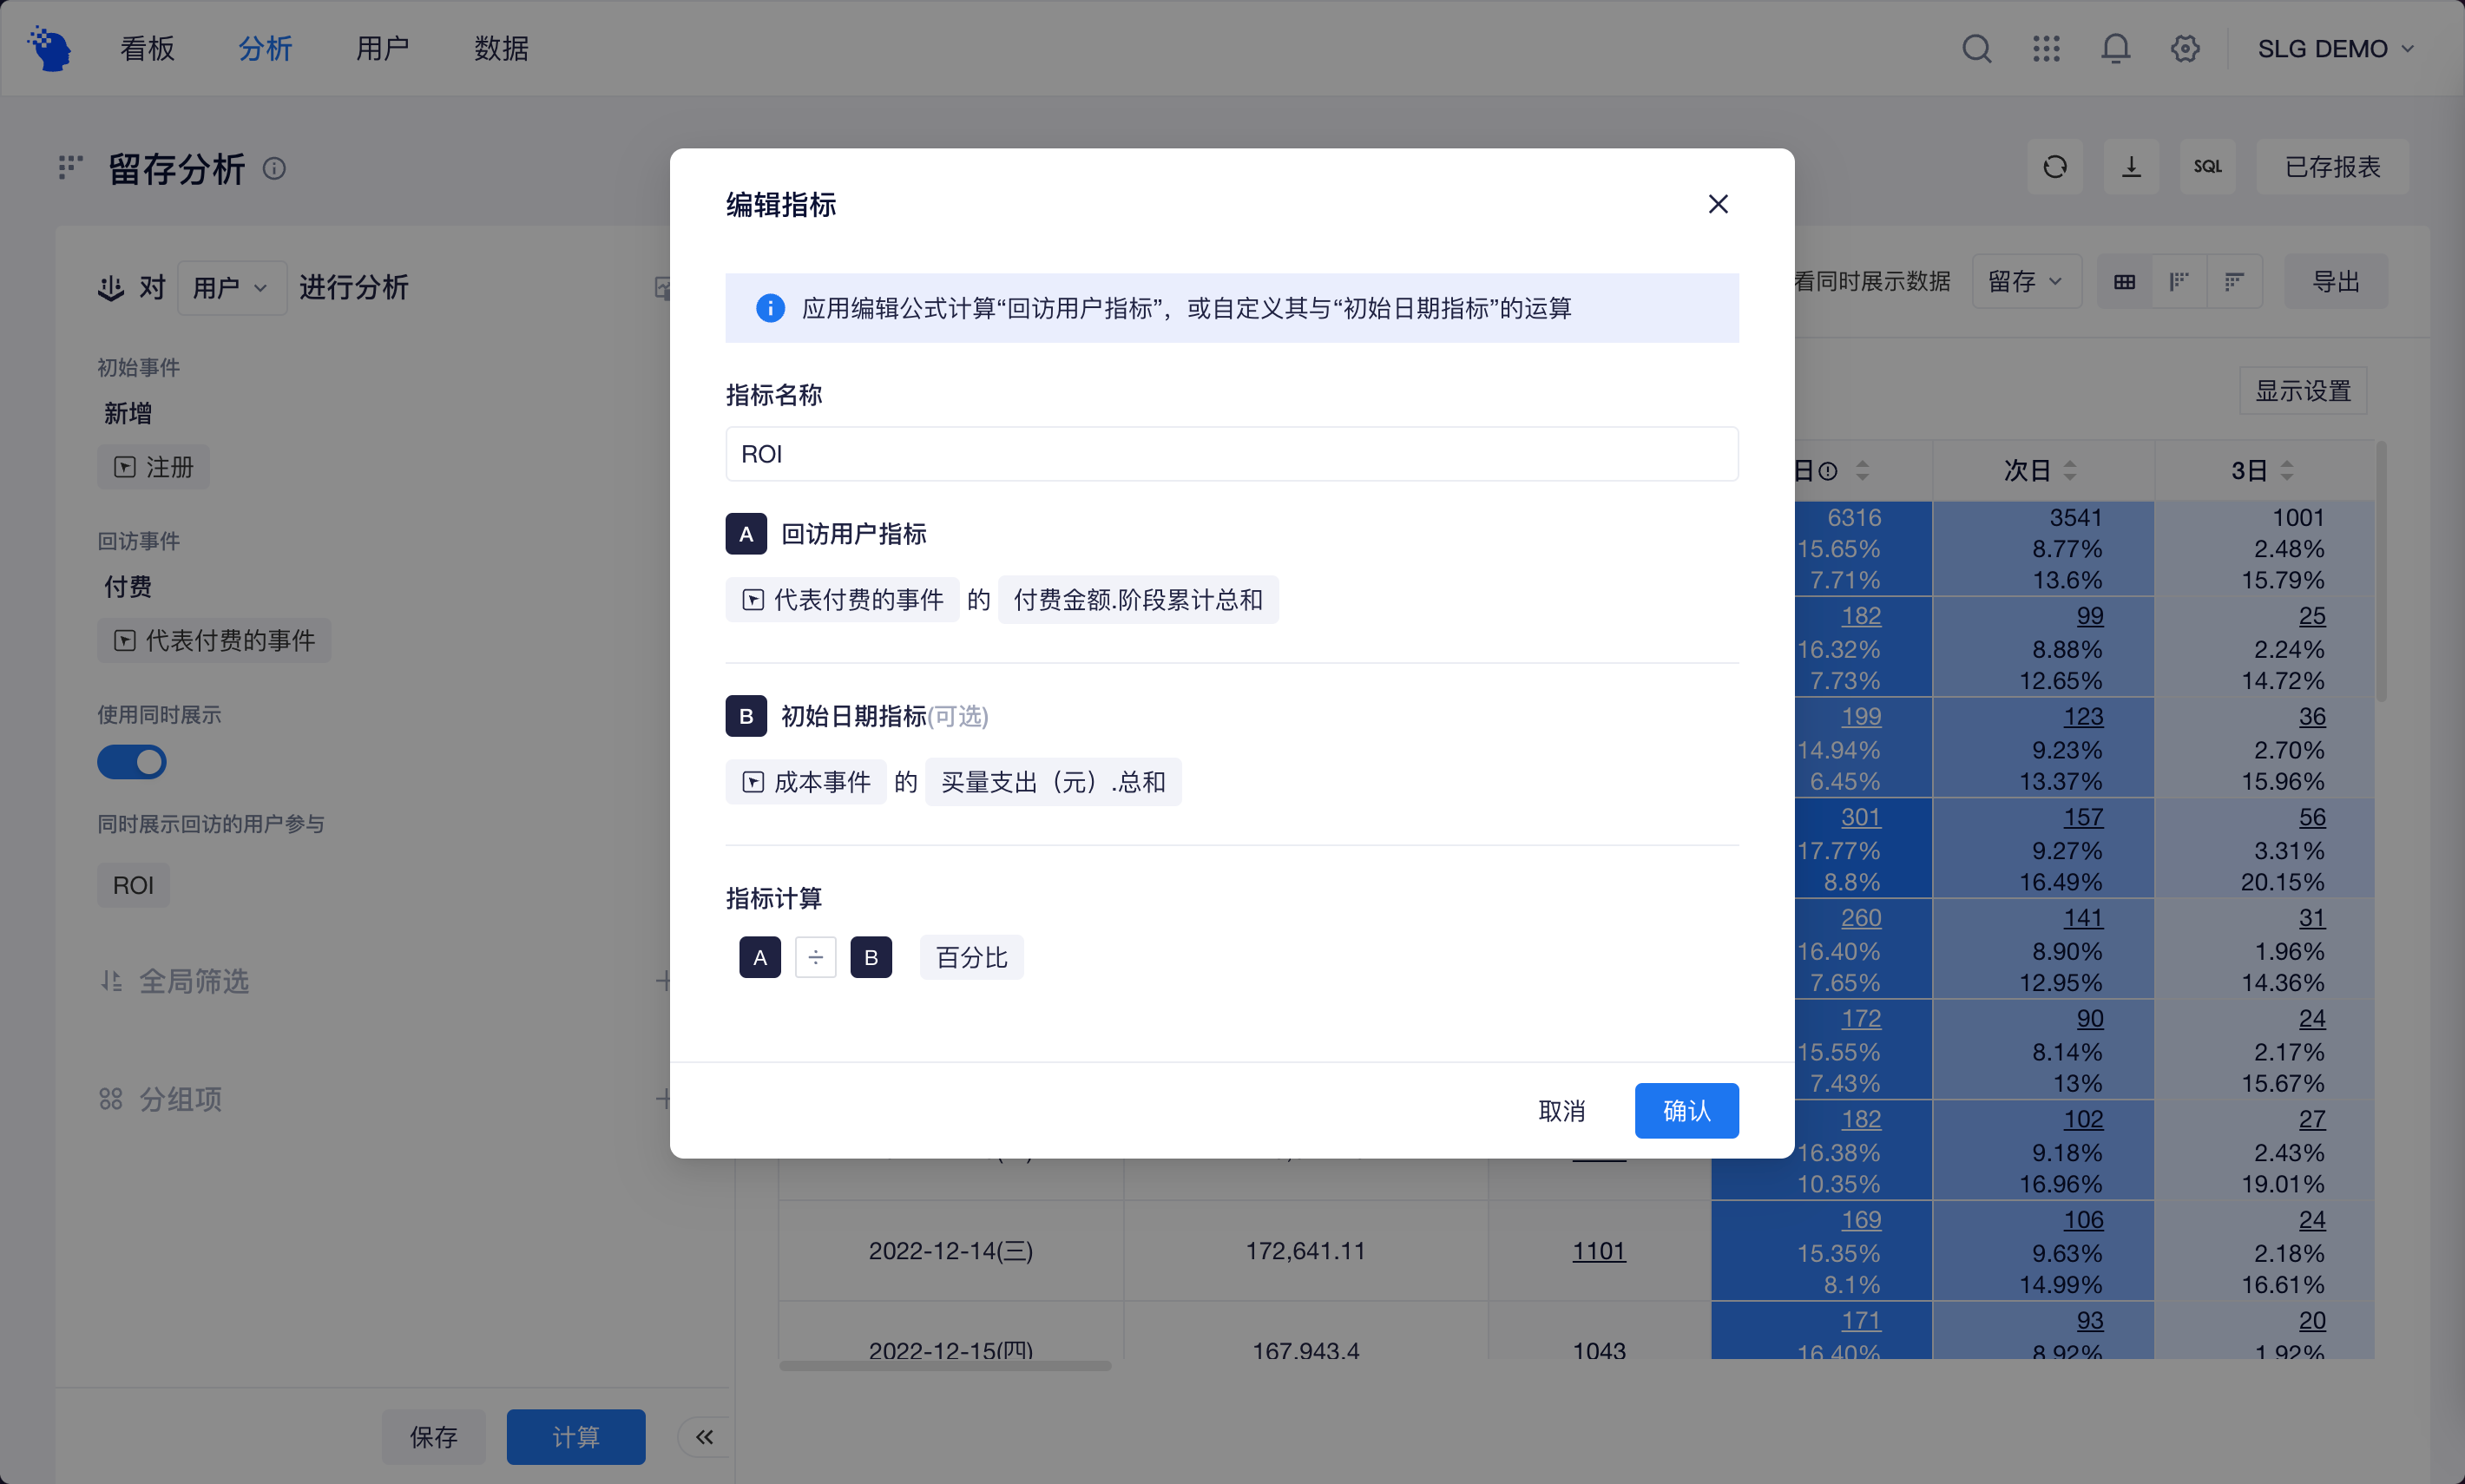Image resolution: width=2465 pixels, height=1484 pixels.
Task: Click the 计算 button
Action: 575,1436
